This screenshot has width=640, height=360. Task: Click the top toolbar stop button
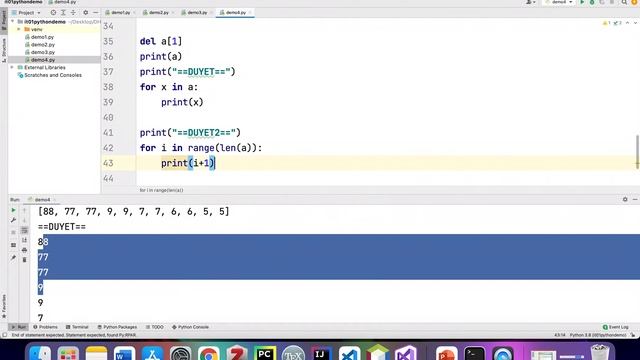click(611, 2)
